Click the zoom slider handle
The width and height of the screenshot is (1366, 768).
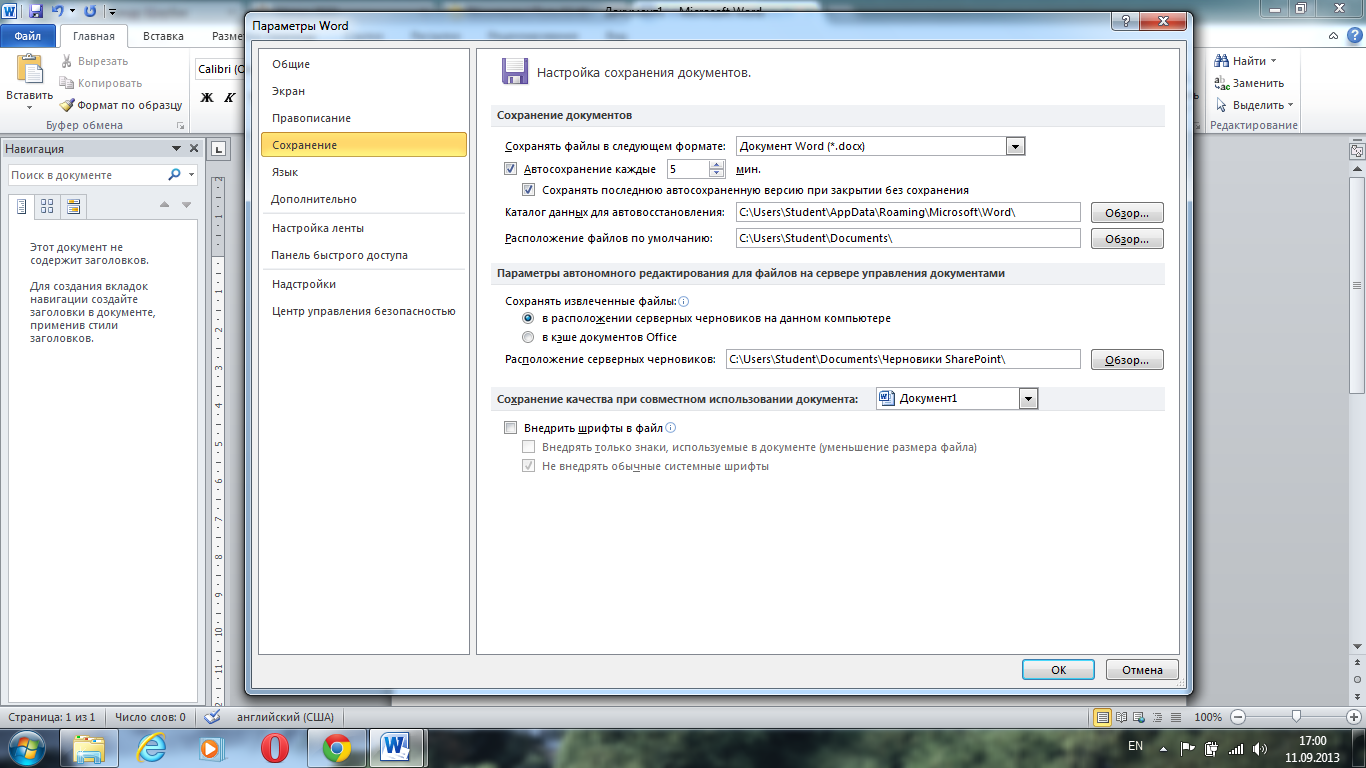1297,717
